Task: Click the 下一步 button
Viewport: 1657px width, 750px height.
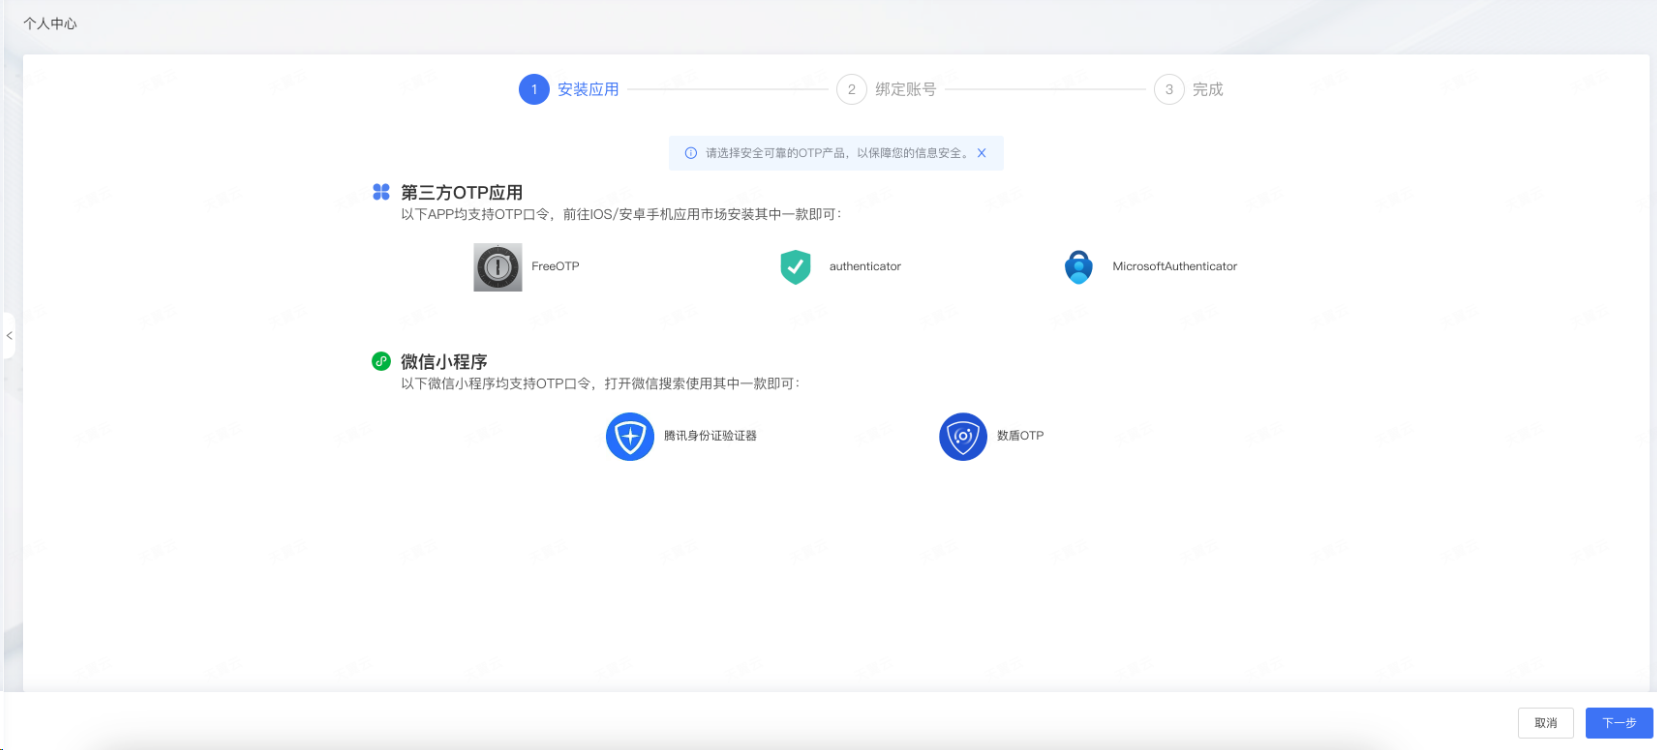Action: click(x=1618, y=723)
